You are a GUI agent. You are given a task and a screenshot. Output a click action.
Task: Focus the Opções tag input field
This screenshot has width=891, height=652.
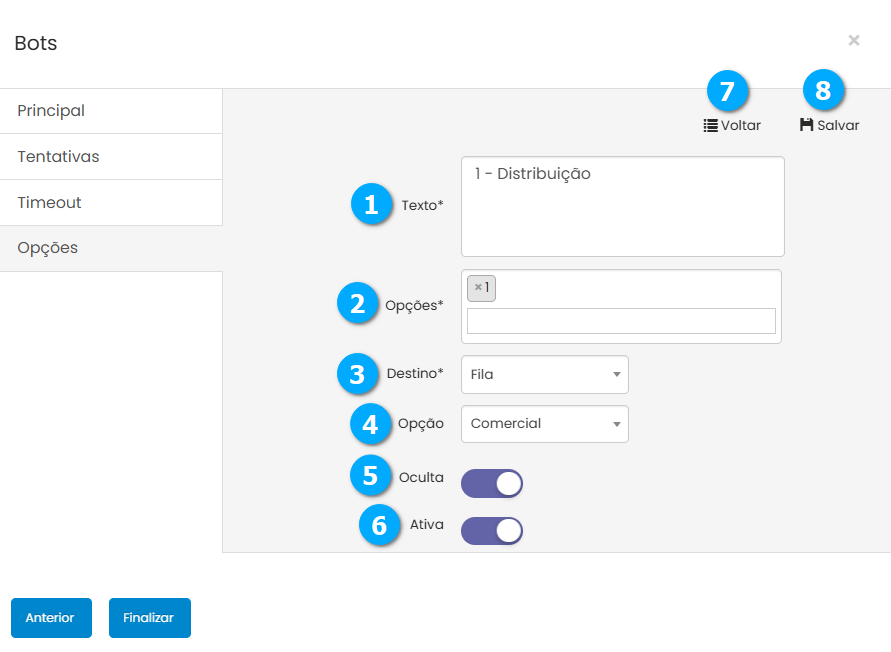pyautogui.click(x=621, y=321)
